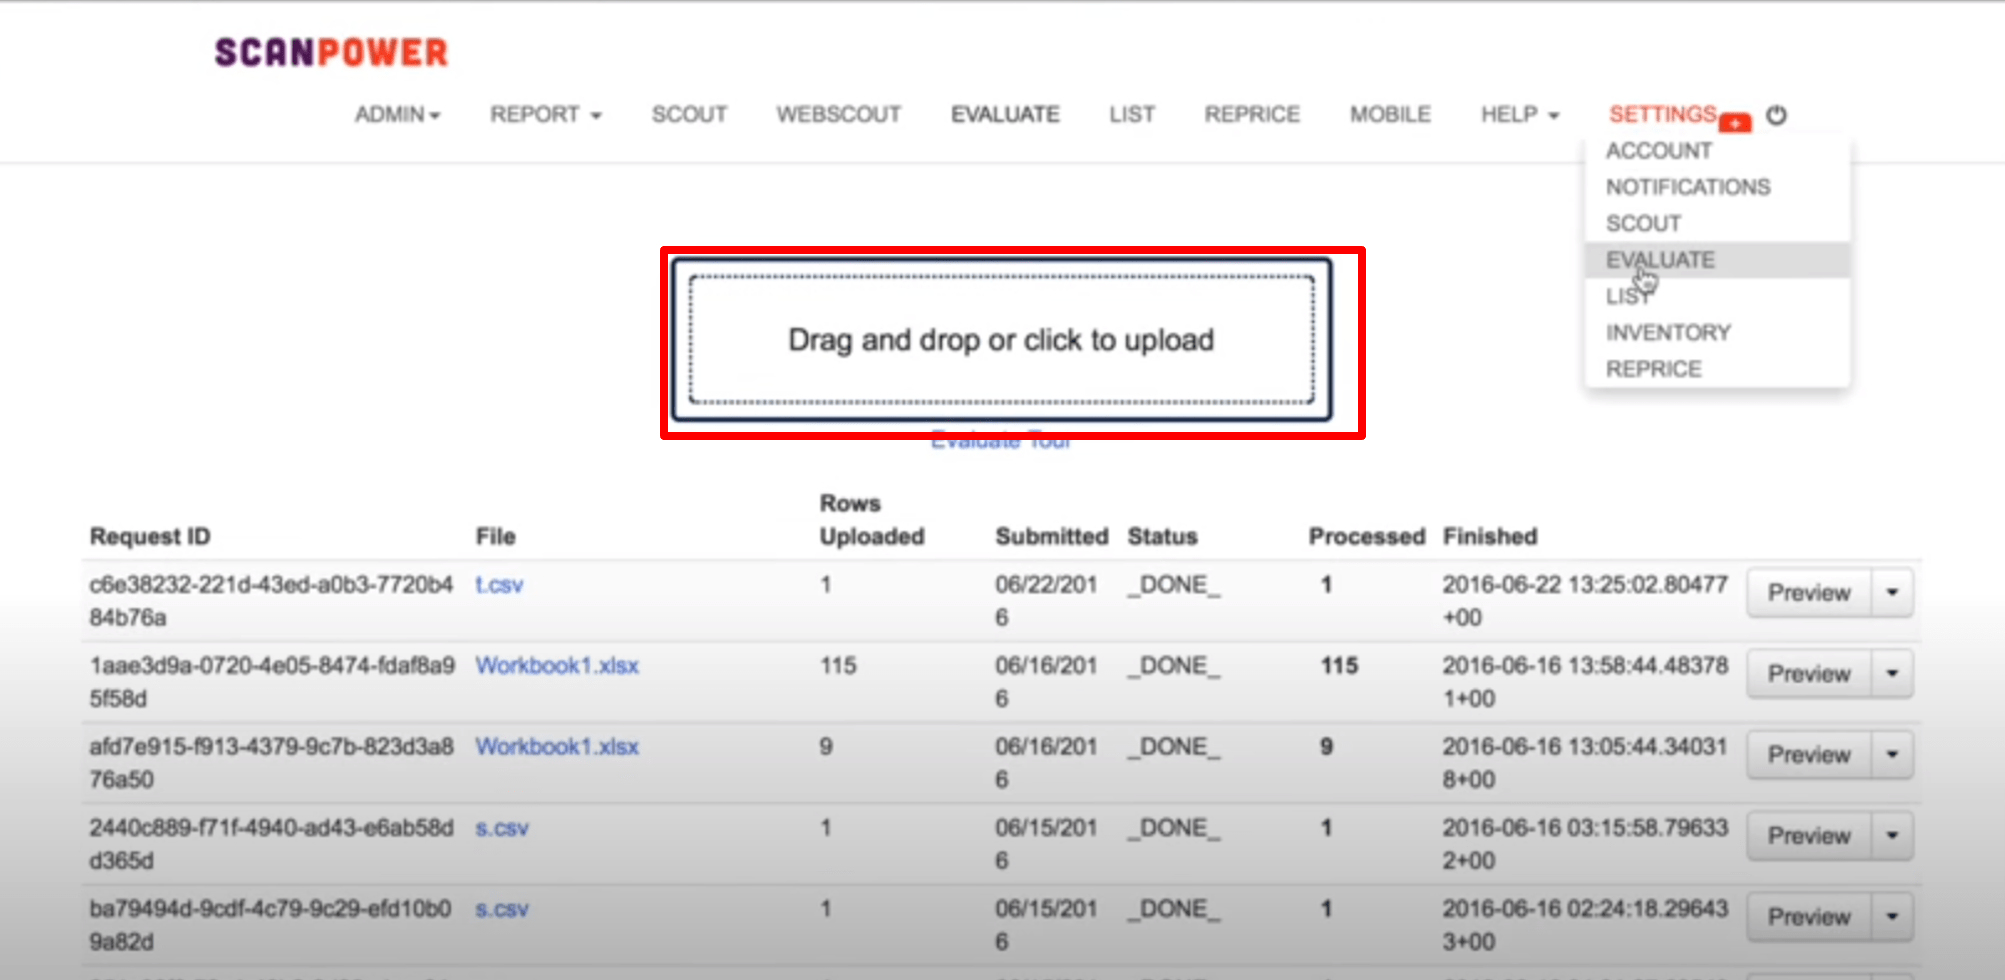Click _DONE_ status of t.csv row

[x=1174, y=584]
